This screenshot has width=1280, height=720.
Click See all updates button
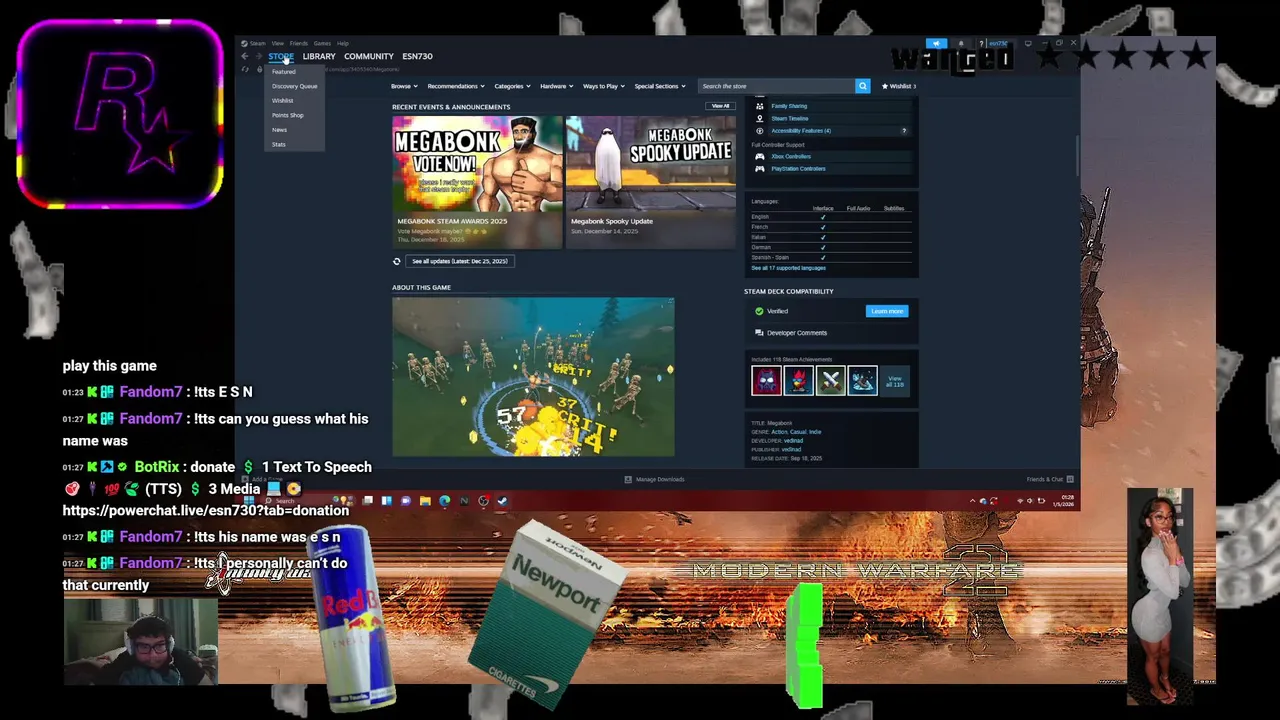click(460, 261)
